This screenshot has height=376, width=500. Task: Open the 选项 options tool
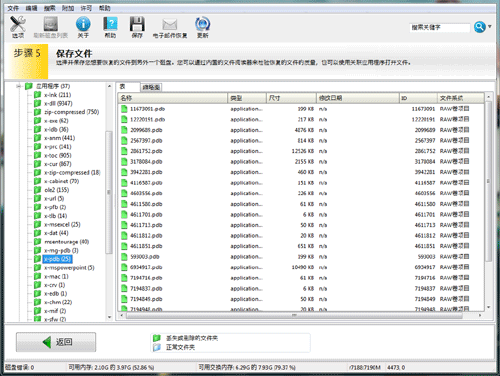pos(18,27)
